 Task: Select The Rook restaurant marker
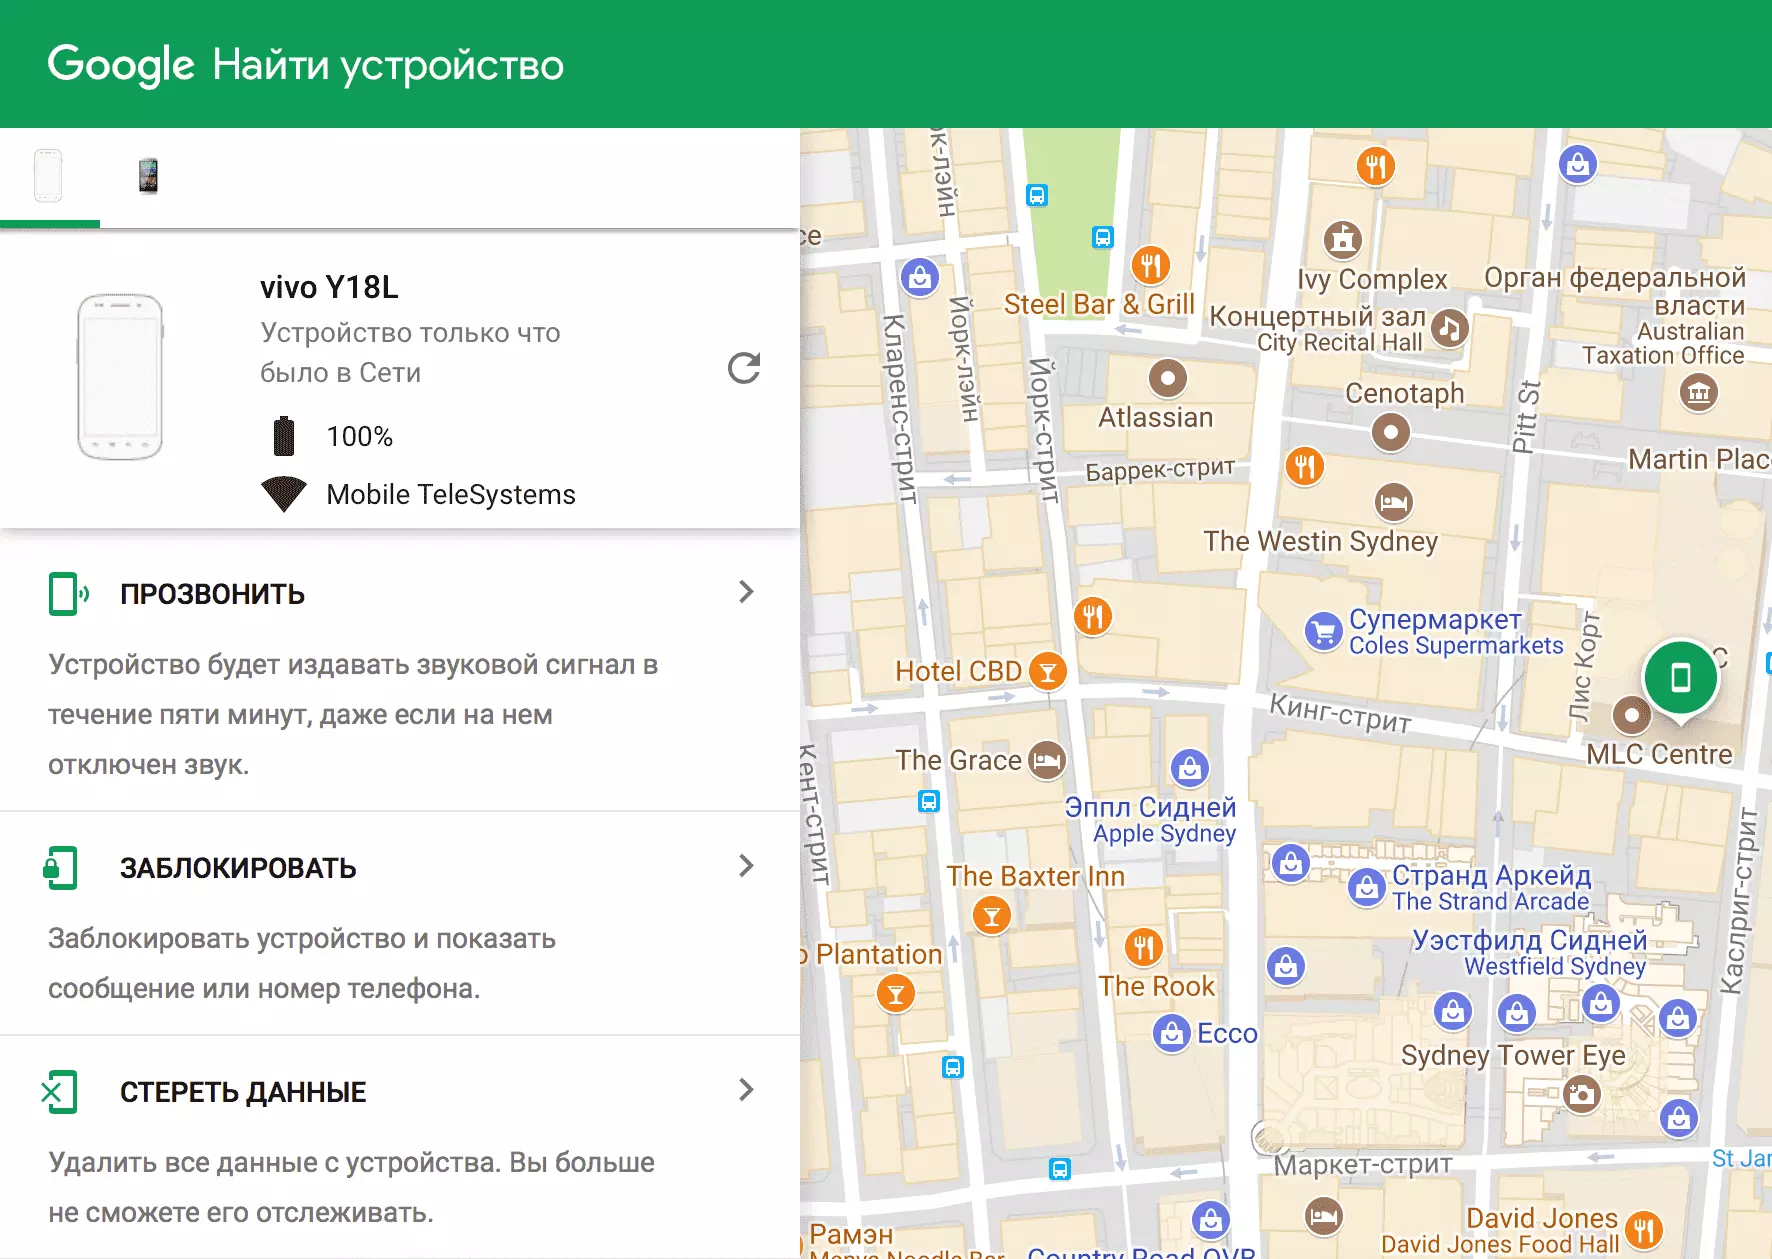coord(1144,947)
